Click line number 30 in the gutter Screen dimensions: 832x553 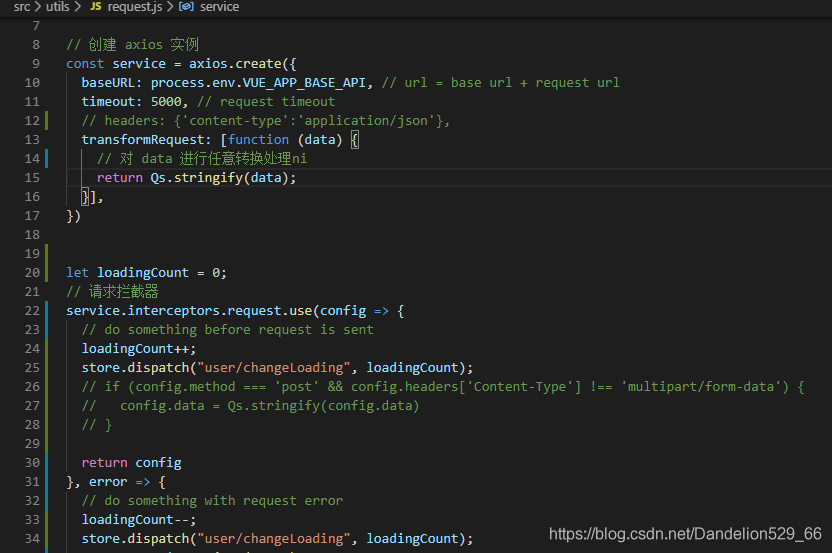(x=32, y=463)
